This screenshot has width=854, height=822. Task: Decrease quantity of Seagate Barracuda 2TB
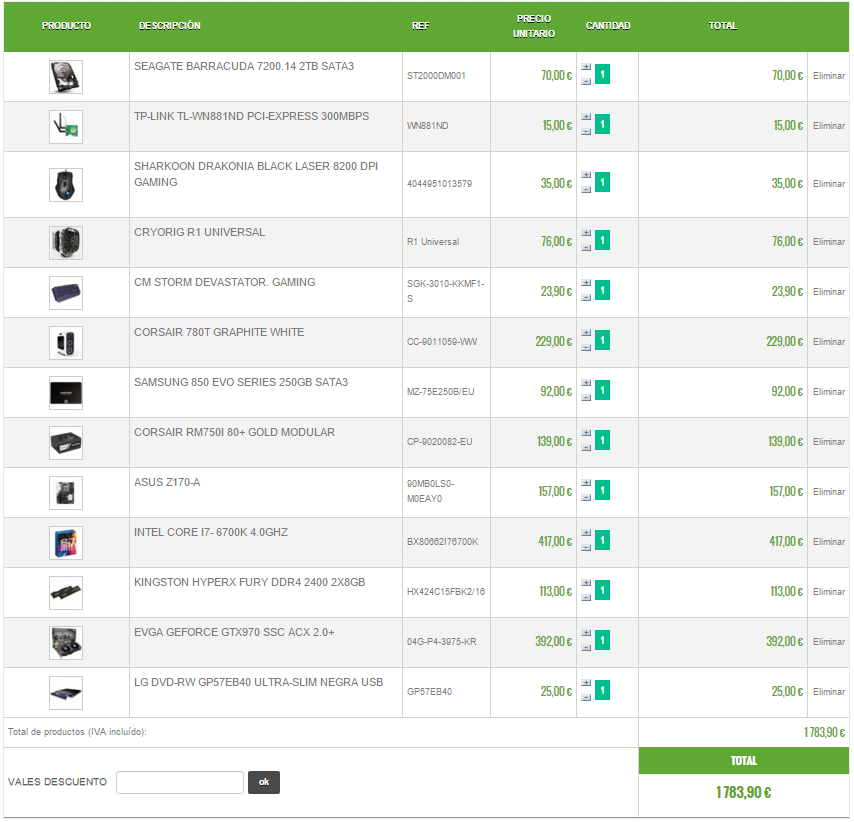[586, 82]
